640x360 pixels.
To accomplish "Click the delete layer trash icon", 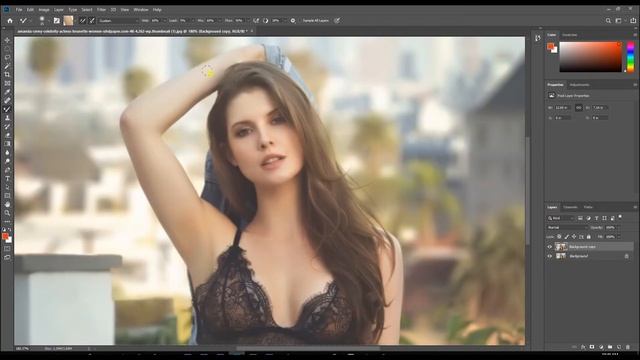I will click(628, 347).
